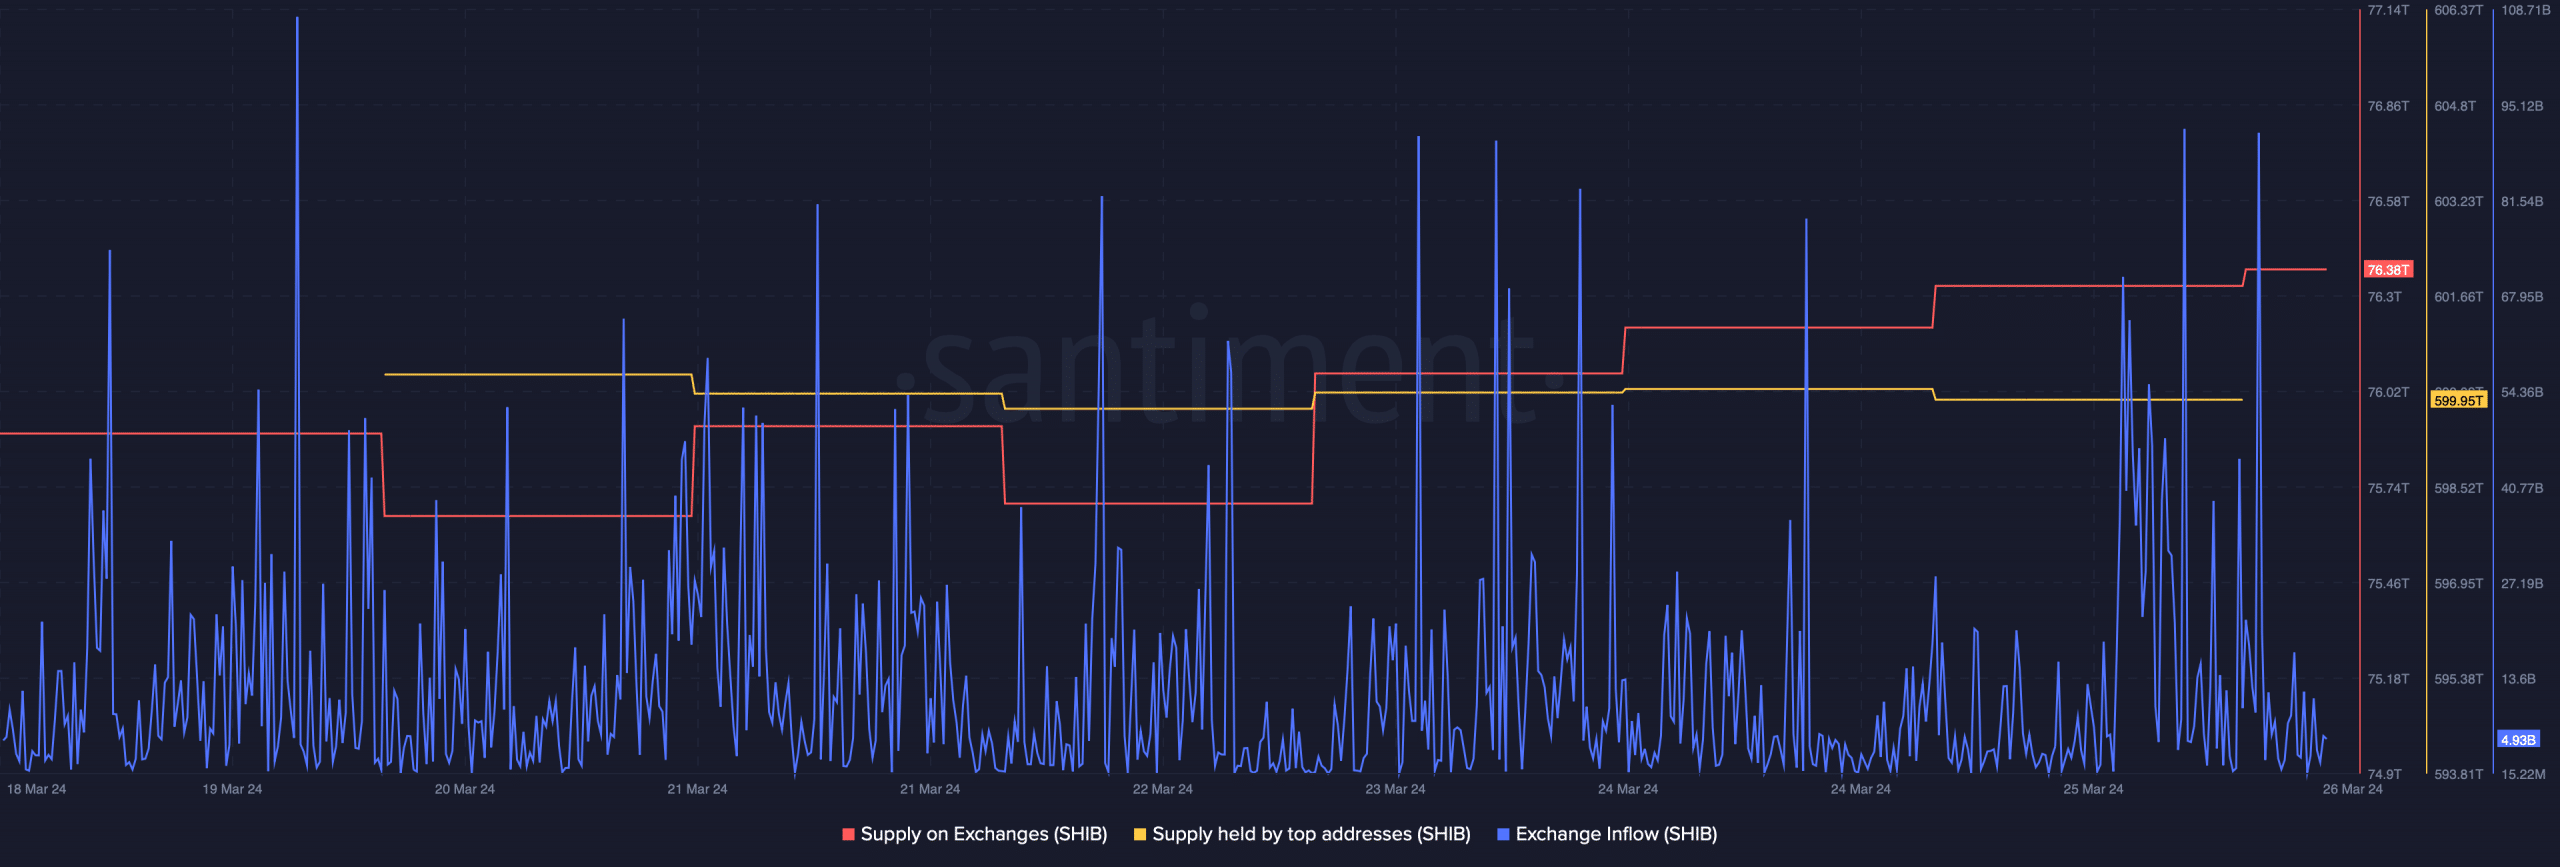Viewport: 2560px width, 867px height.
Task: Toggle the Supply on Exchanges (SHIB) legend label
Action: 983,834
